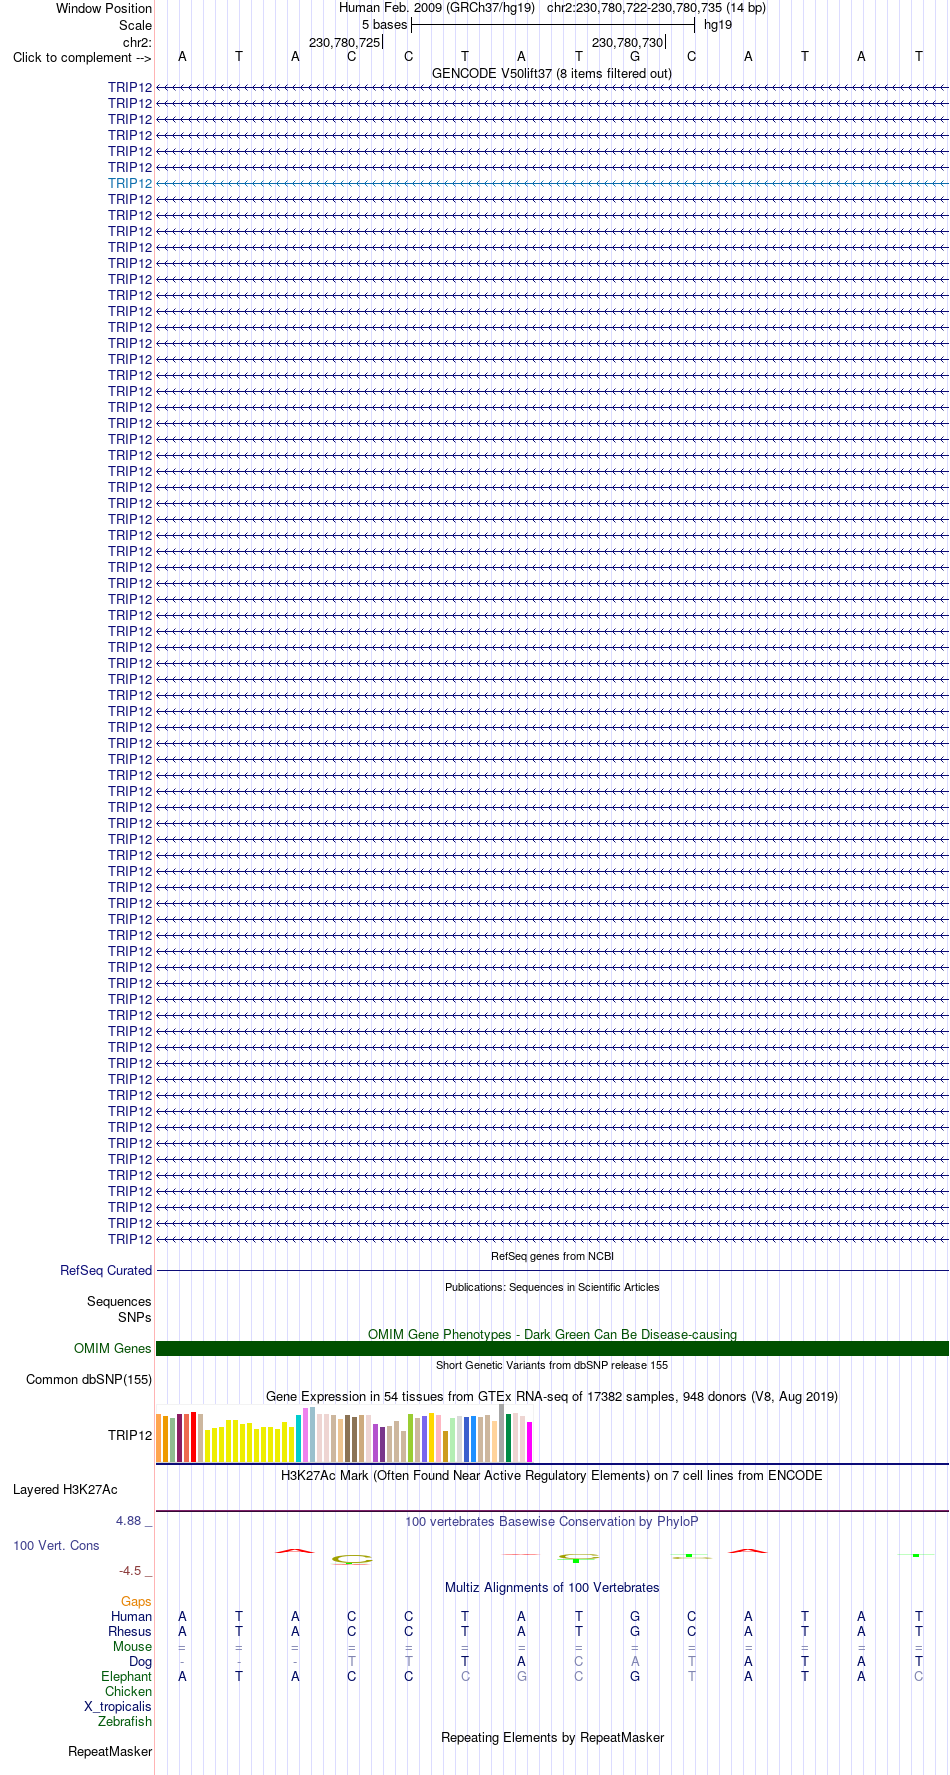
Task: Click the OMIM Genes side label
Action: 113,1348
